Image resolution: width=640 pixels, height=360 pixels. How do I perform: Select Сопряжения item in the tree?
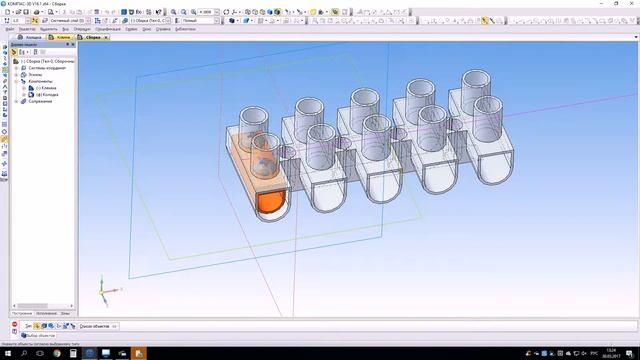click(40, 101)
